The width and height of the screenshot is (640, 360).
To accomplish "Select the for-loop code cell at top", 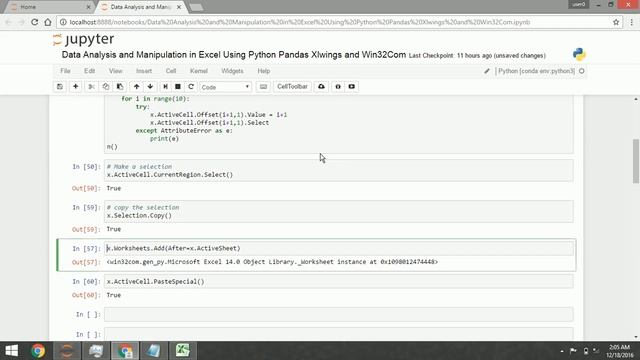I will click(338, 124).
